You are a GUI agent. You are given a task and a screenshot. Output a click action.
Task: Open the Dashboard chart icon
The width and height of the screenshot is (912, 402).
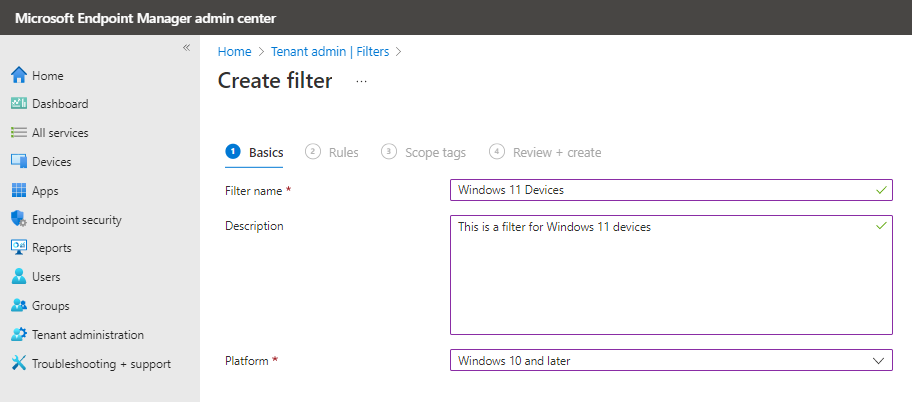pos(19,104)
